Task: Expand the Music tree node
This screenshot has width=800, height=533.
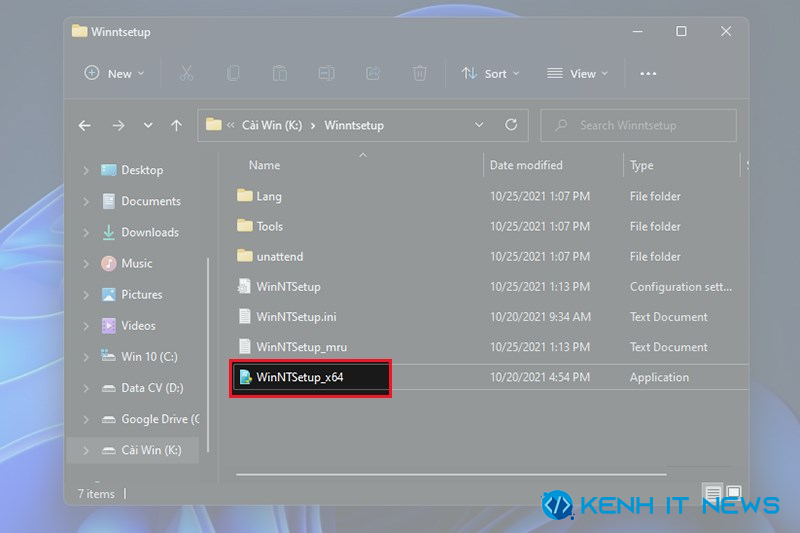Action: pyautogui.click(x=86, y=264)
